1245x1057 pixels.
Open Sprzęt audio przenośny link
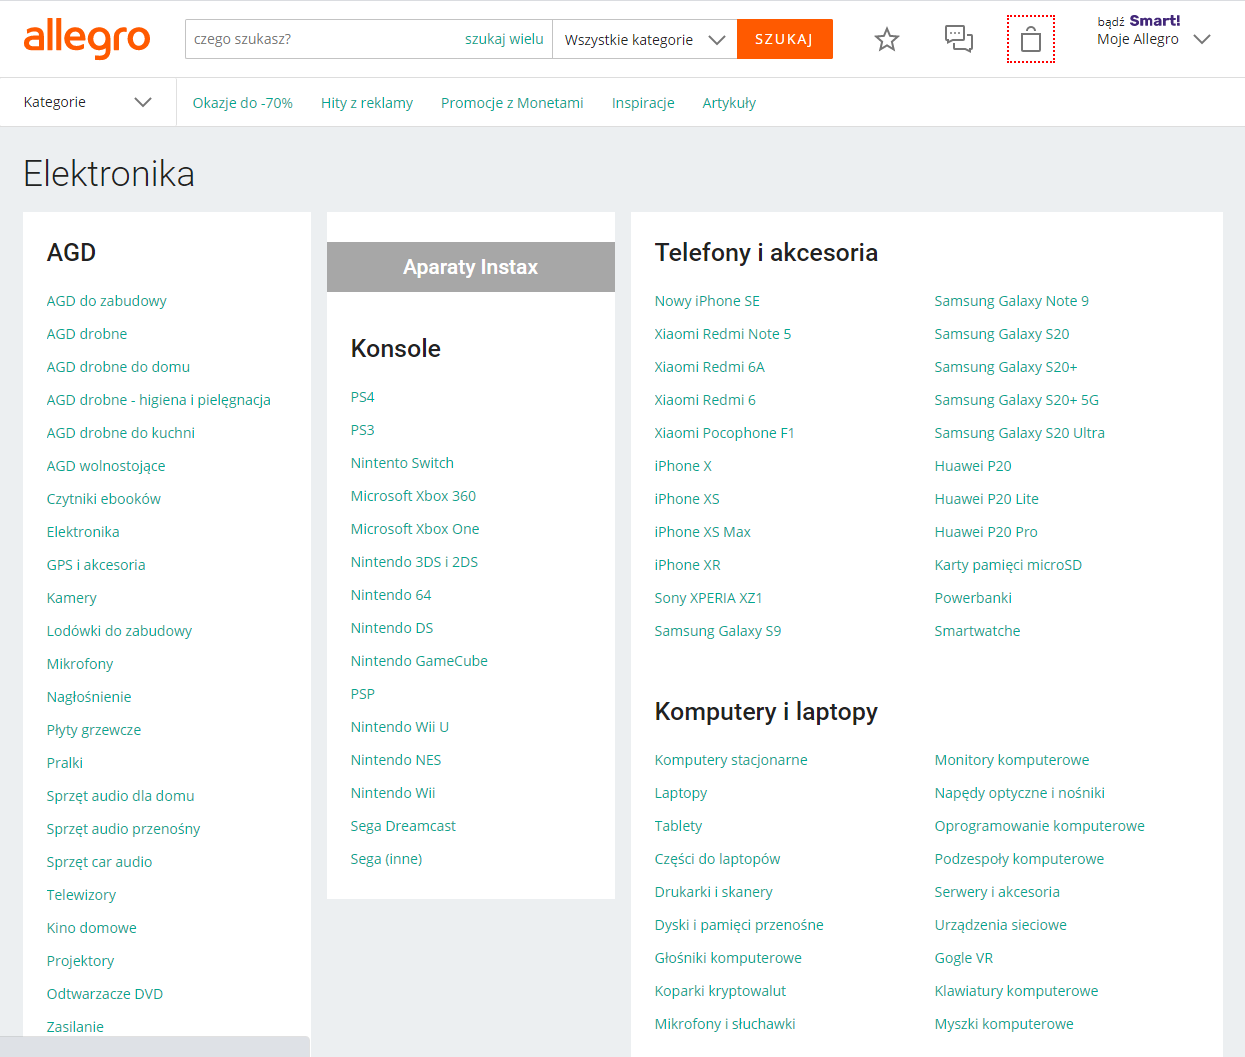pos(124,829)
